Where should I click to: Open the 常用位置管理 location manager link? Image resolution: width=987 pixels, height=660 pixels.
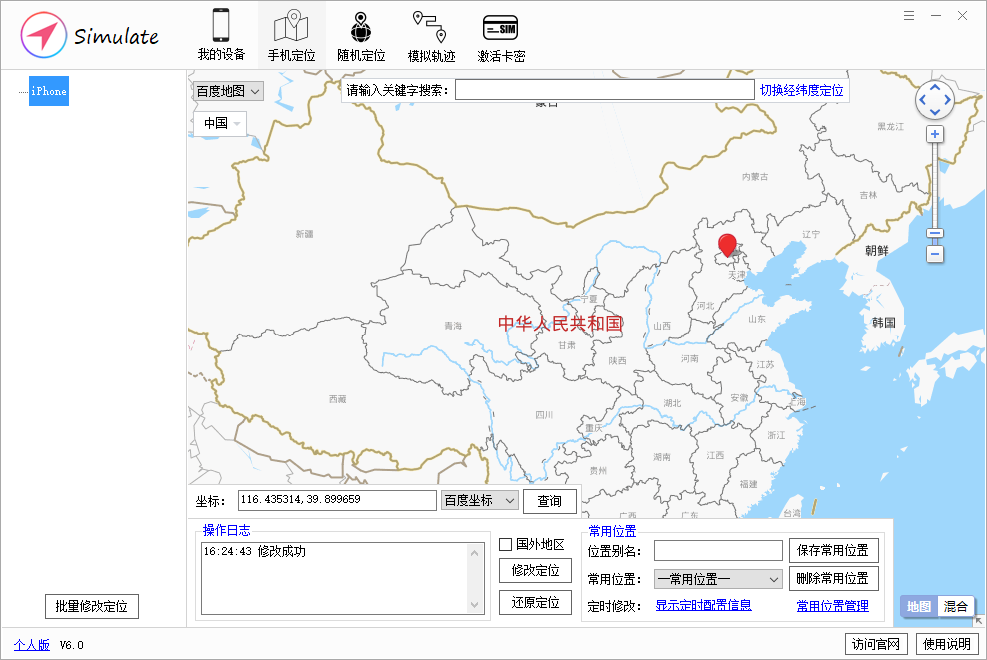(833, 607)
